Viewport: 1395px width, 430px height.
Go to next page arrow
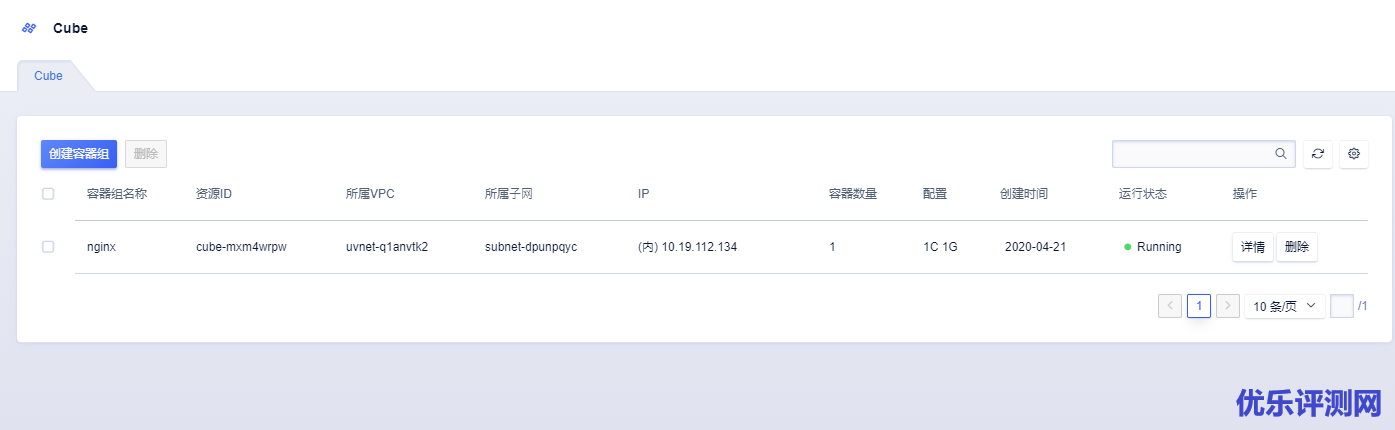(x=1228, y=306)
